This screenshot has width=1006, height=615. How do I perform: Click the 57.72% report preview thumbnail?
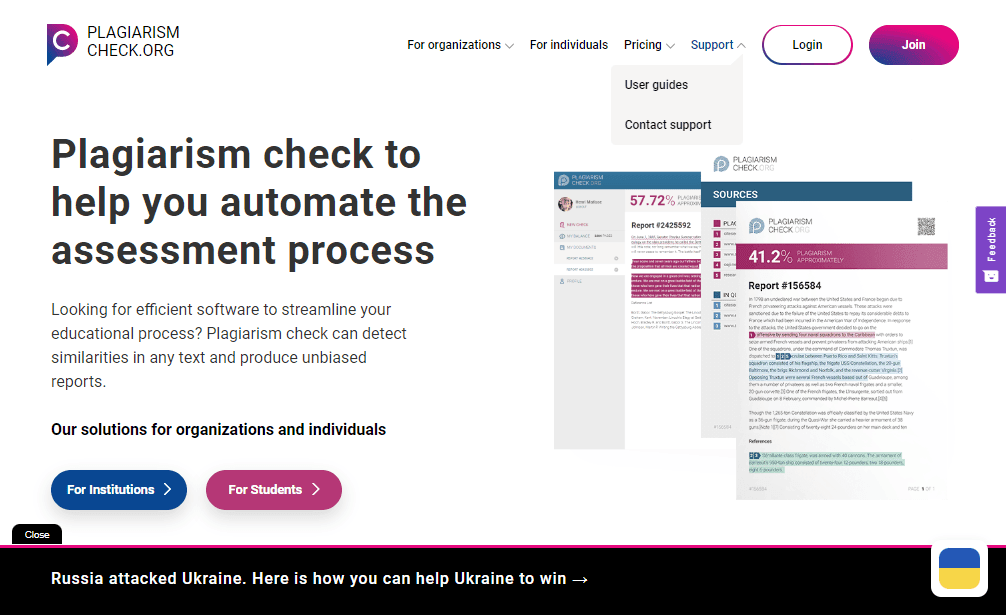click(627, 310)
